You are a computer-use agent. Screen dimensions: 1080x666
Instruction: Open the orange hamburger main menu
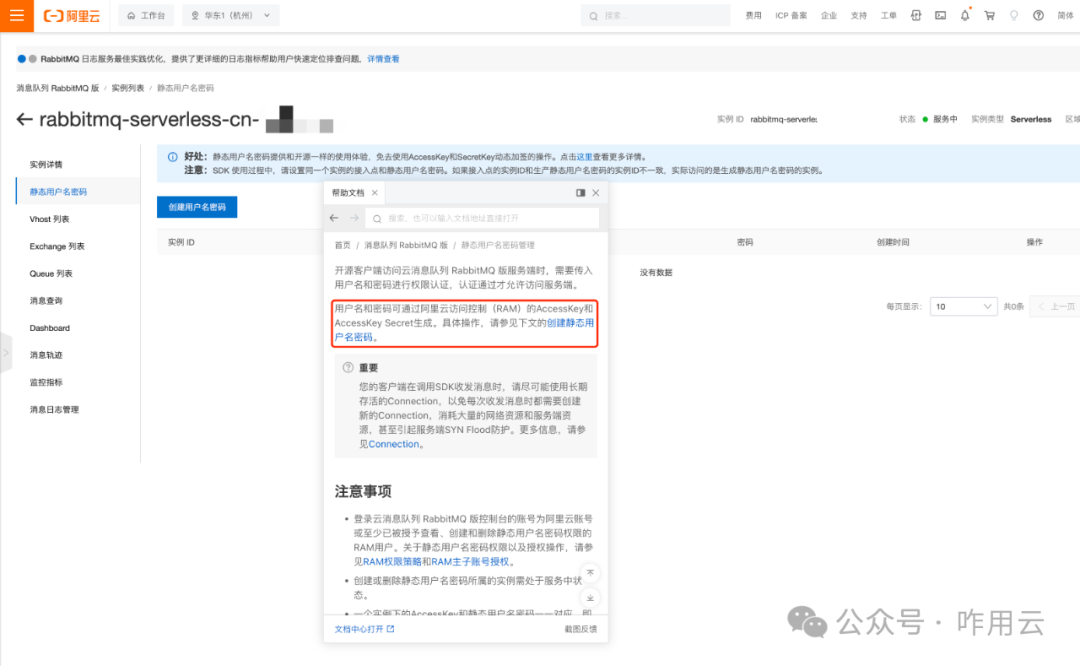tap(17, 15)
